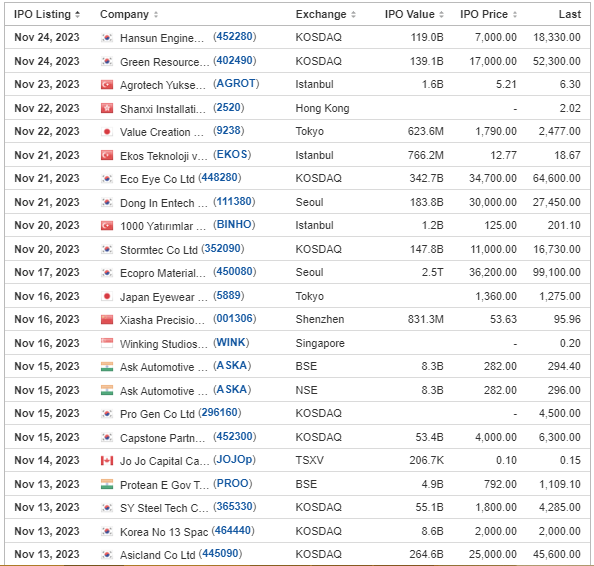Sort table by Exchange column

coord(325,14)
